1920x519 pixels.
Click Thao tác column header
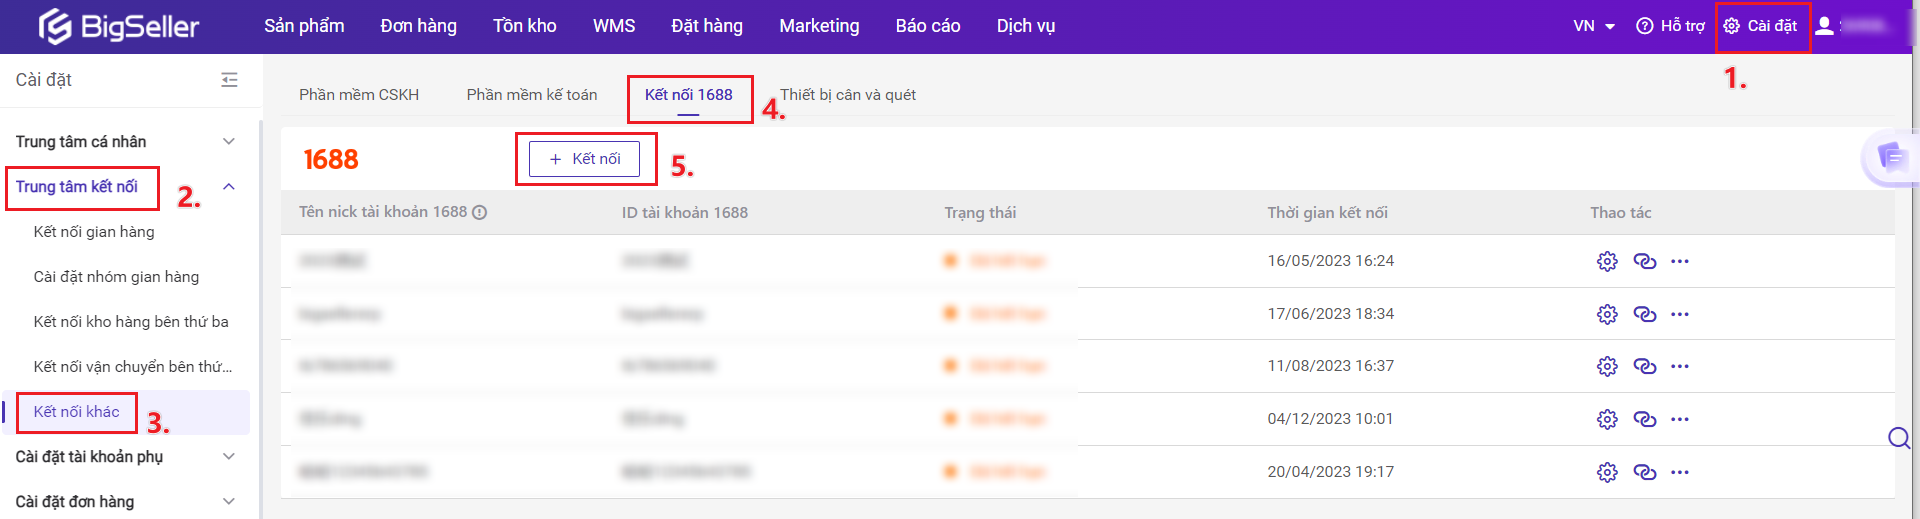1621,213
